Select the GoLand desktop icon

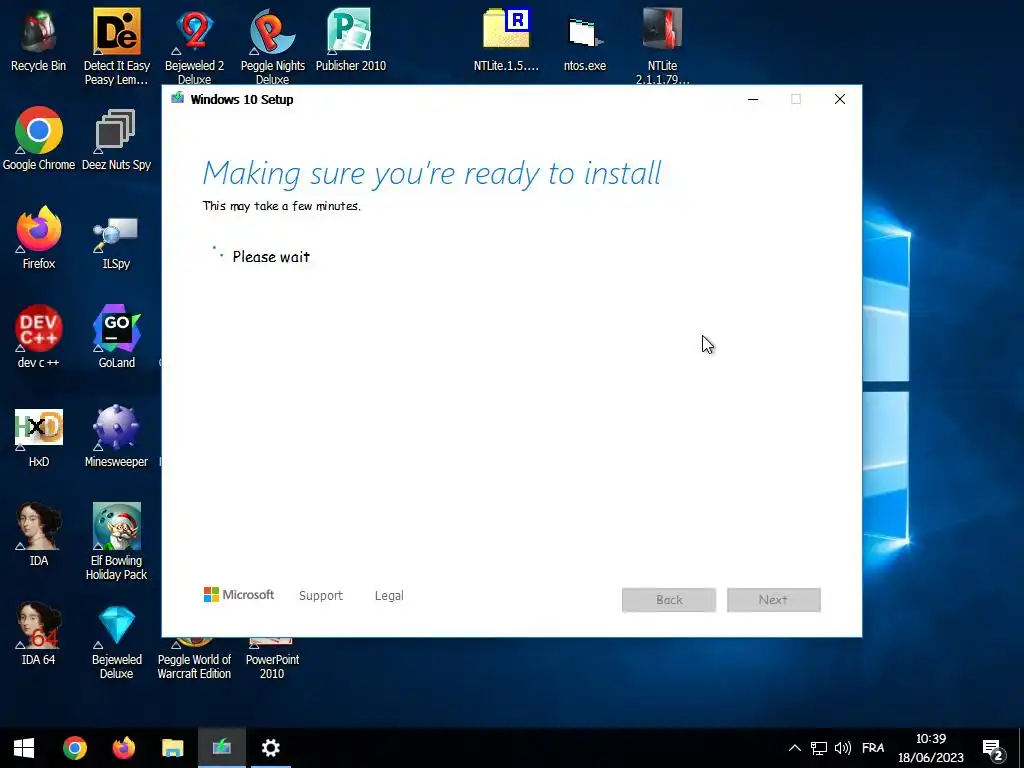[x=116, y=337]
